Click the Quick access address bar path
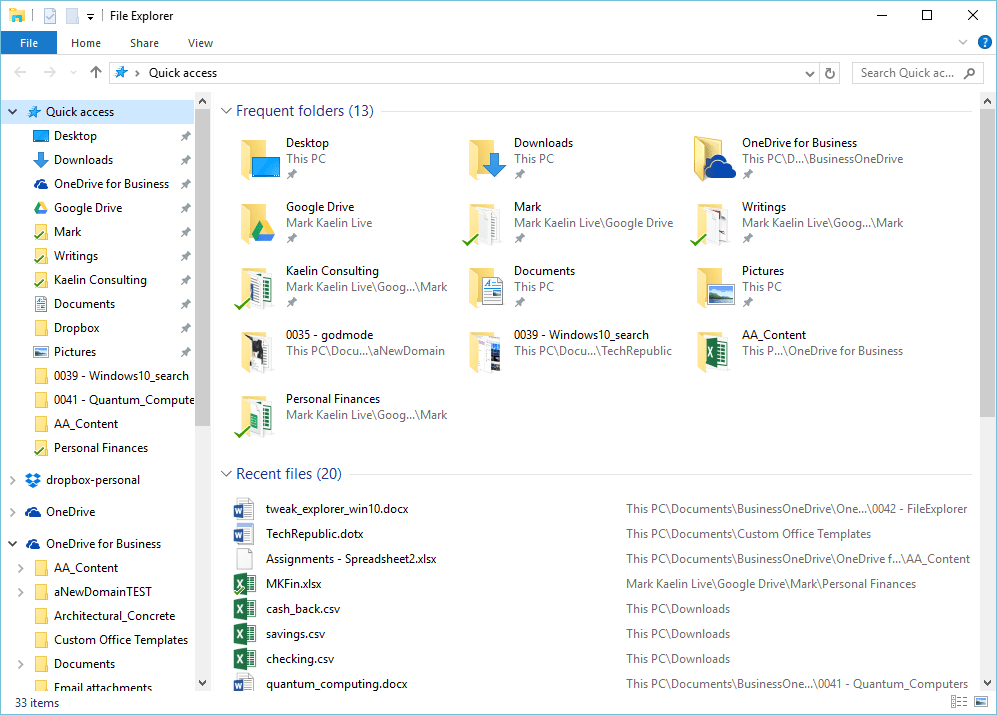The width and height of the screenshot is (997, 715). [182, 73]
